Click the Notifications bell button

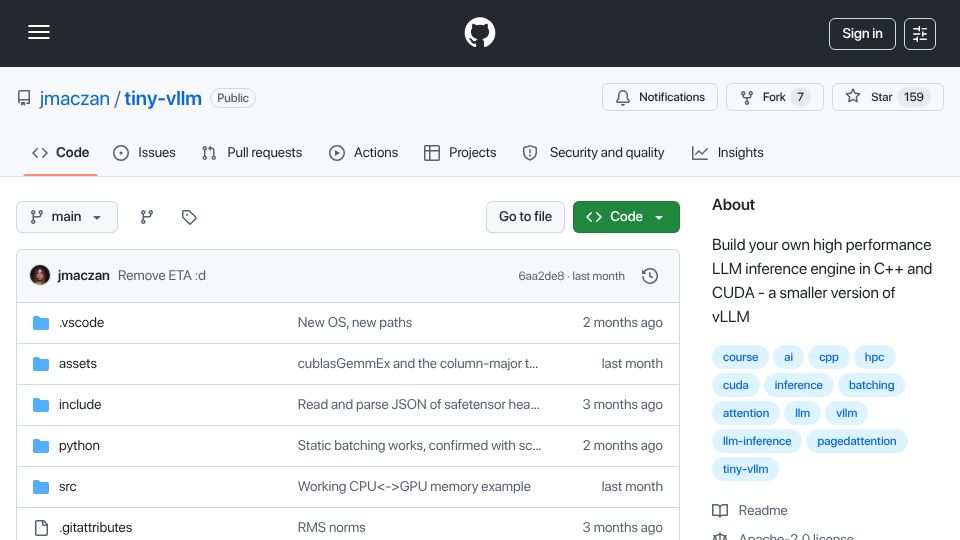pos(659,97)
